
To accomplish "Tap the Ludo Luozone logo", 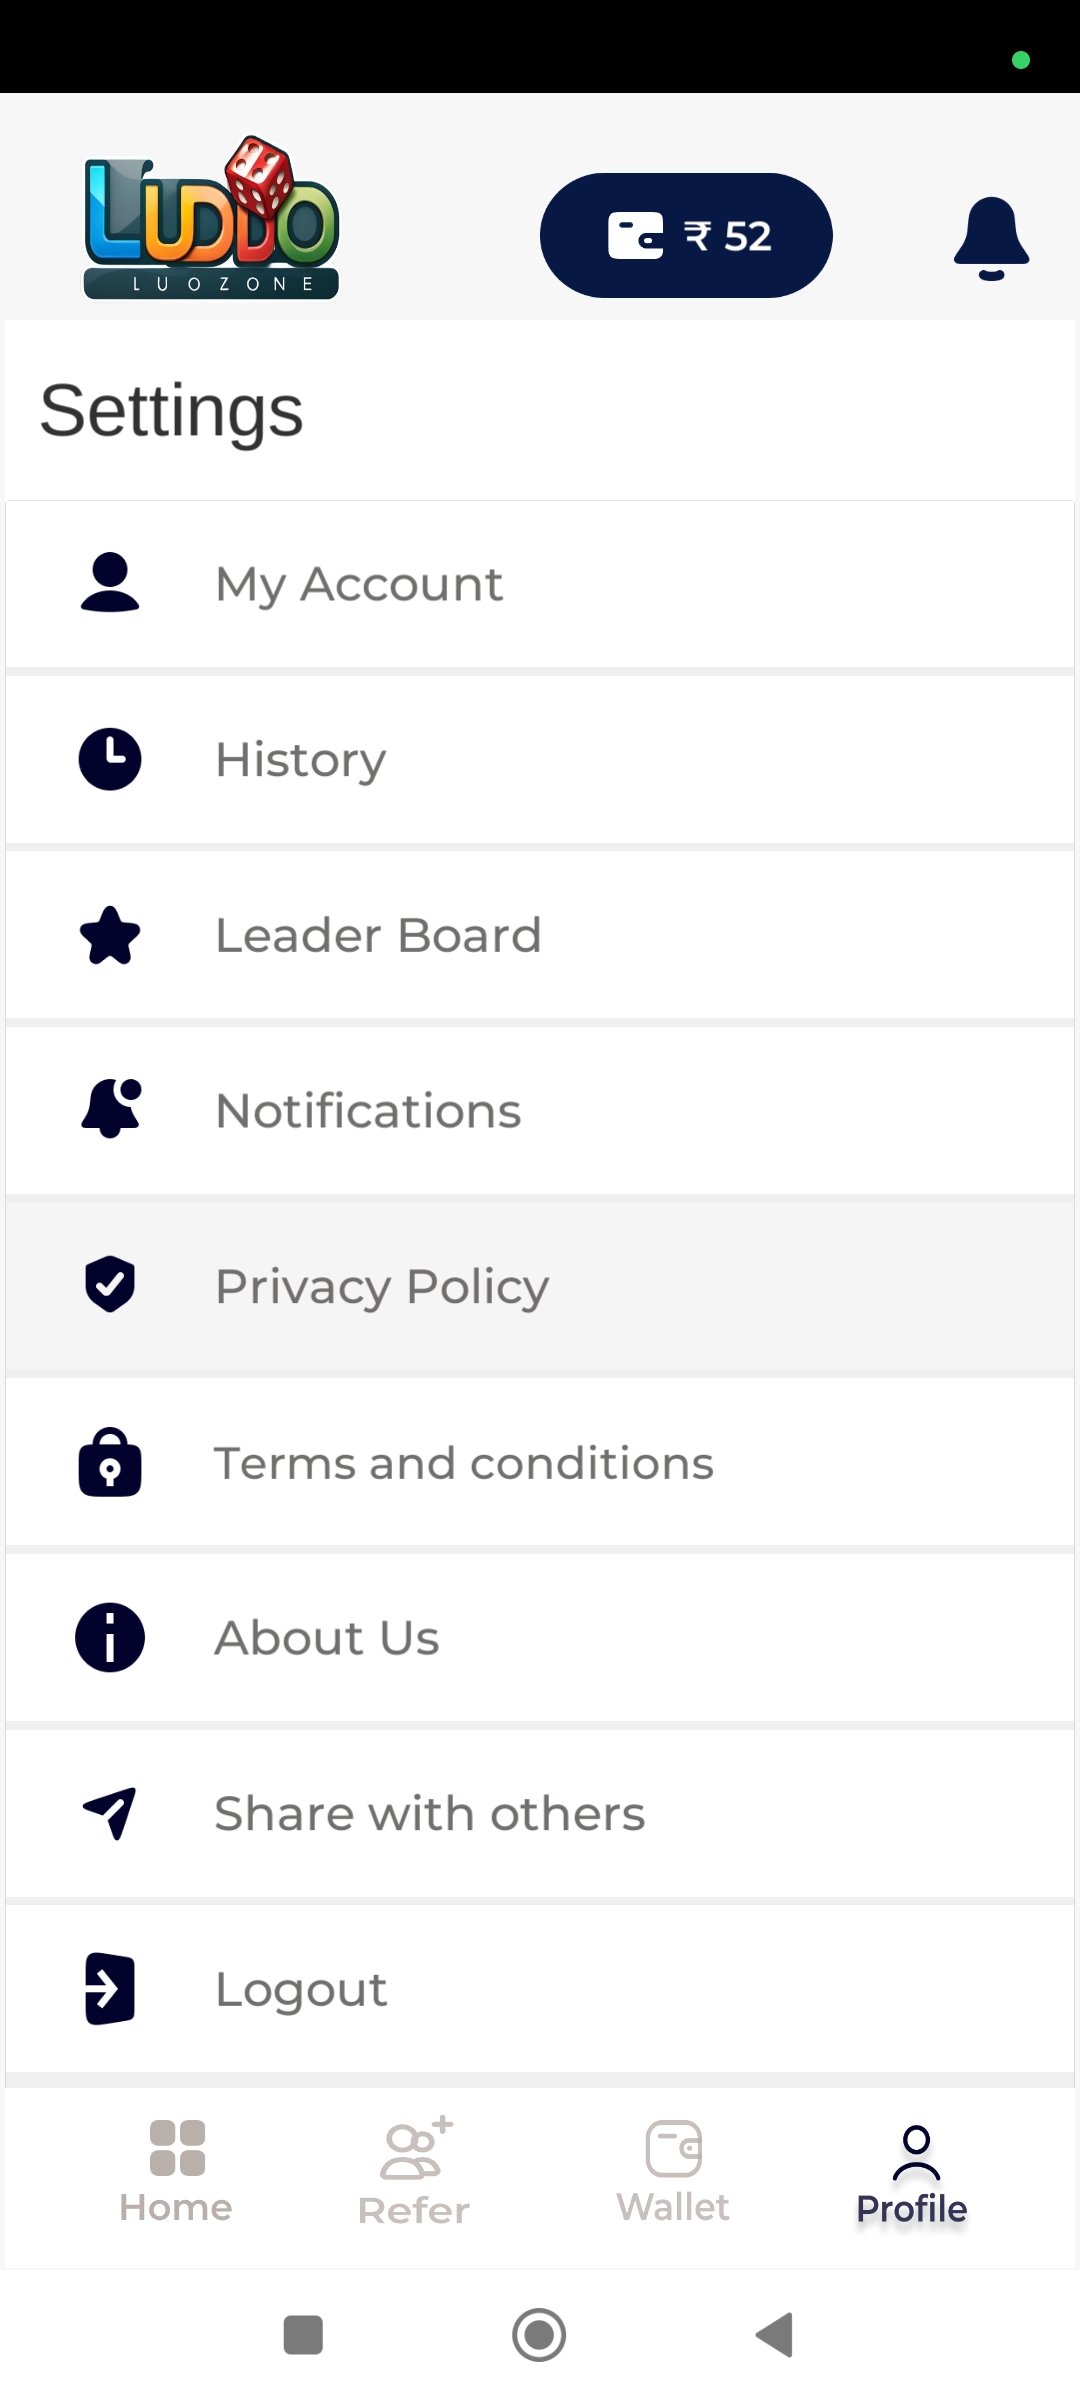I will [x=212, y=220].
